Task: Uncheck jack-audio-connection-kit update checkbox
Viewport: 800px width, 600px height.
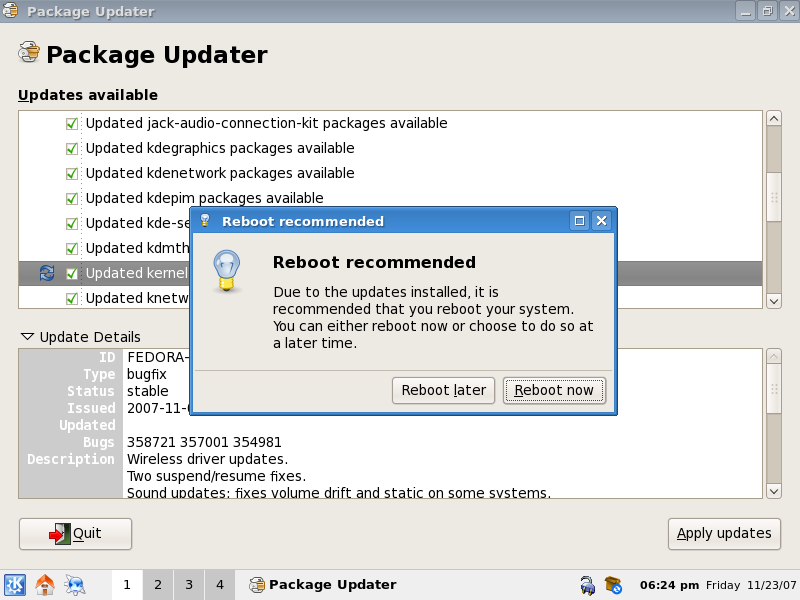Action: click(72, 123)
